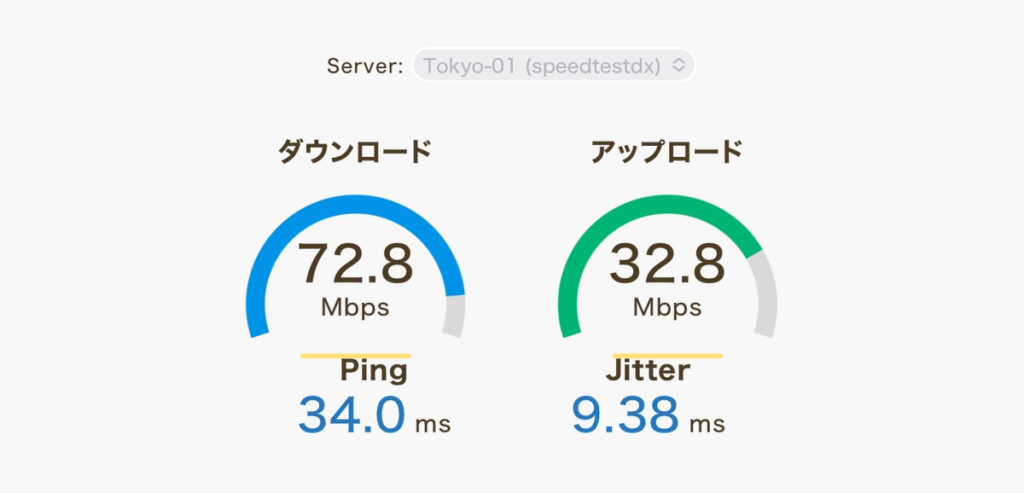Image resolution: width=1024 pixels, height=493 pixels.
Task: Click the gray remainder of download gauge
Action: click(x=454, y=316)
